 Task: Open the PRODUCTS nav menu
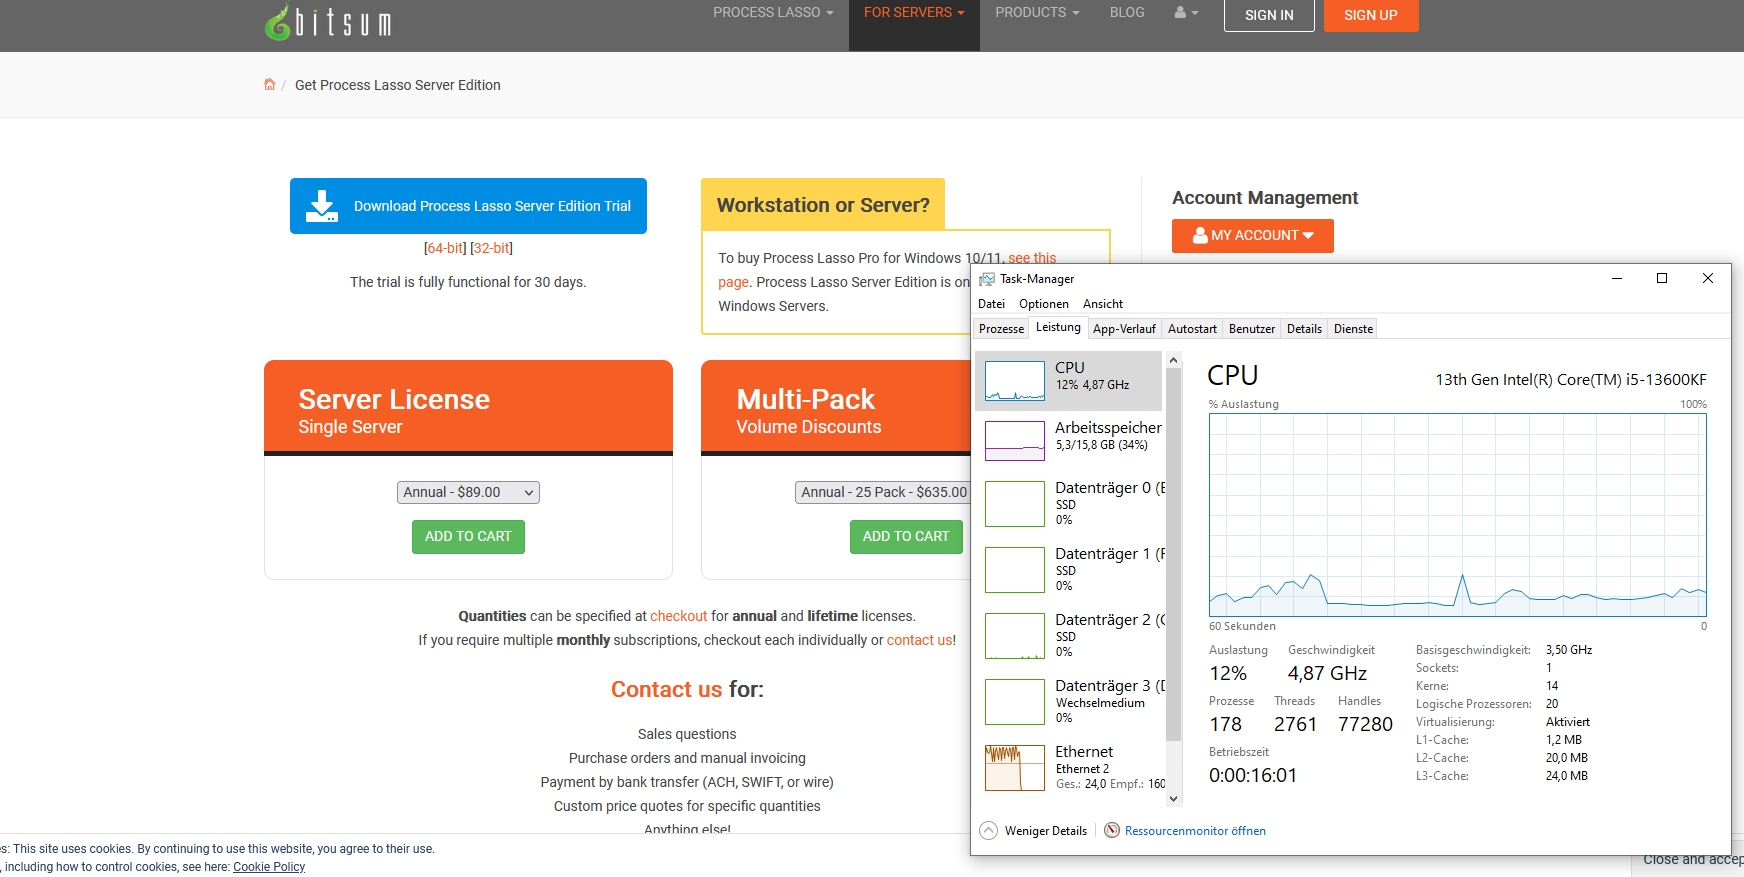pos(1037,13)
